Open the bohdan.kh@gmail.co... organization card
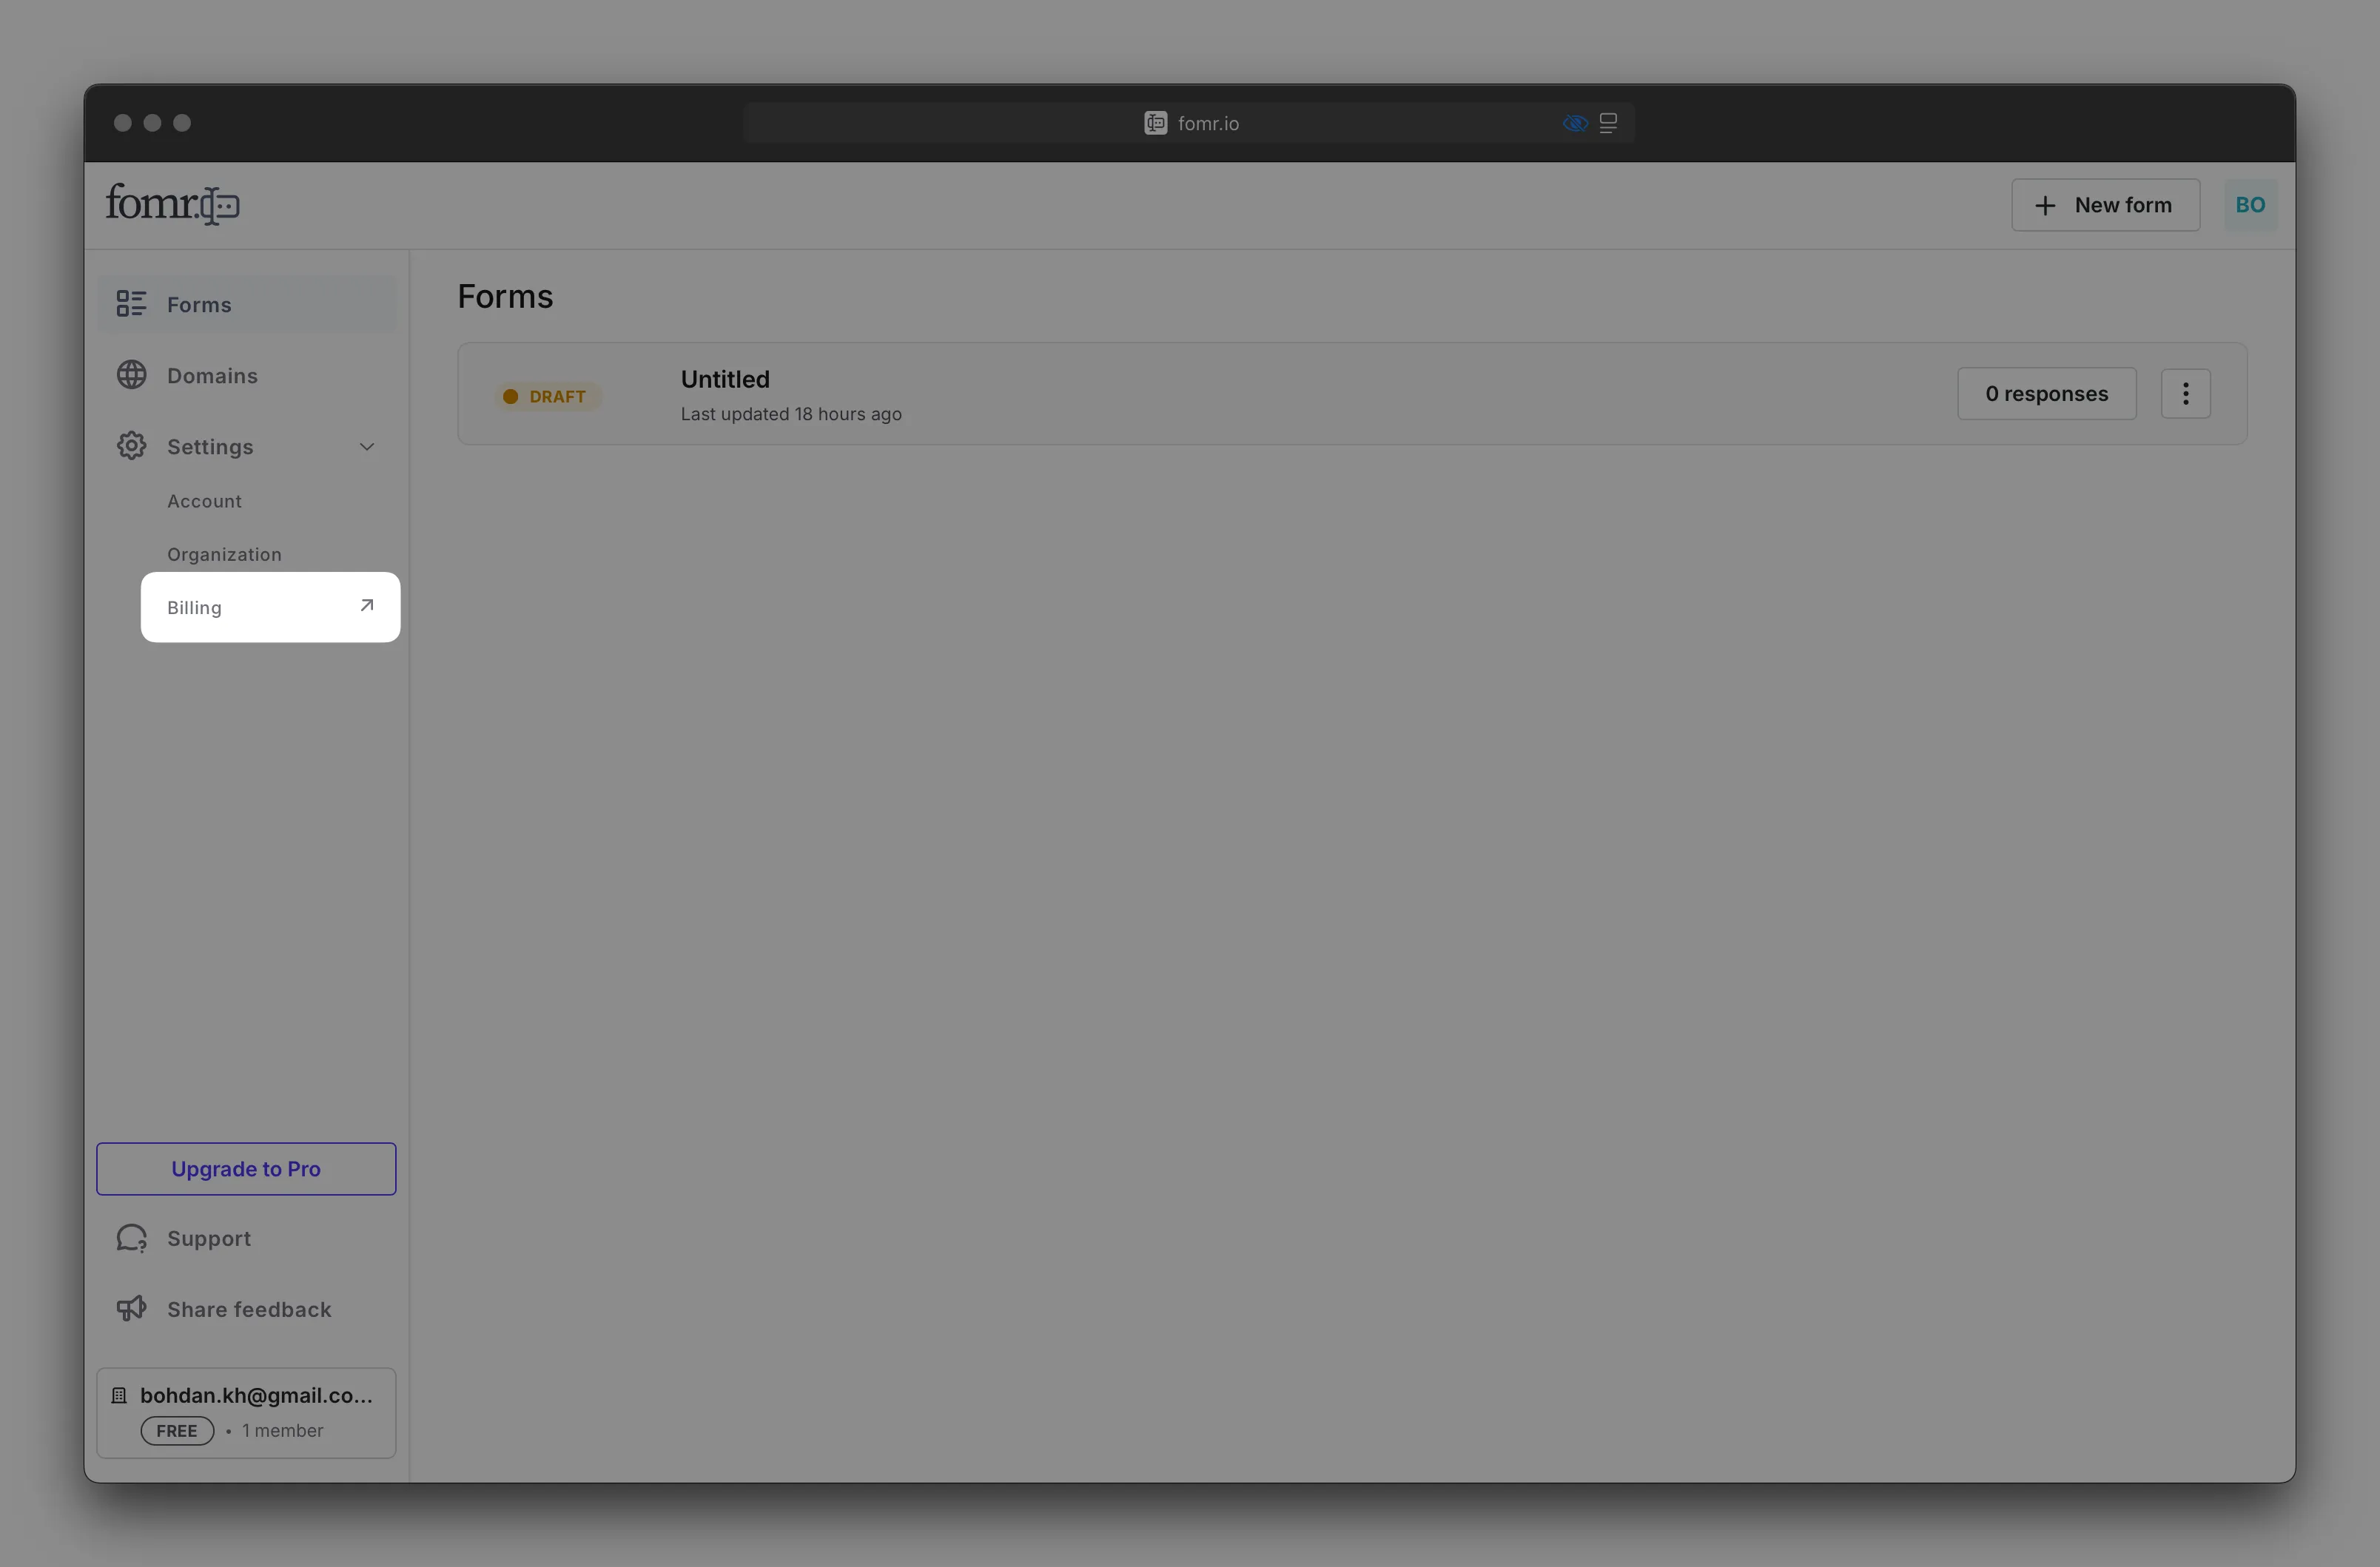The width and height of the screenshot is (2380, 1567). click(x=246, y=1412)
